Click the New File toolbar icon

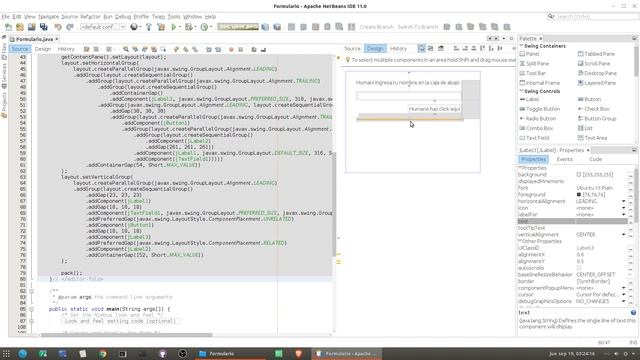click(8, 27)
